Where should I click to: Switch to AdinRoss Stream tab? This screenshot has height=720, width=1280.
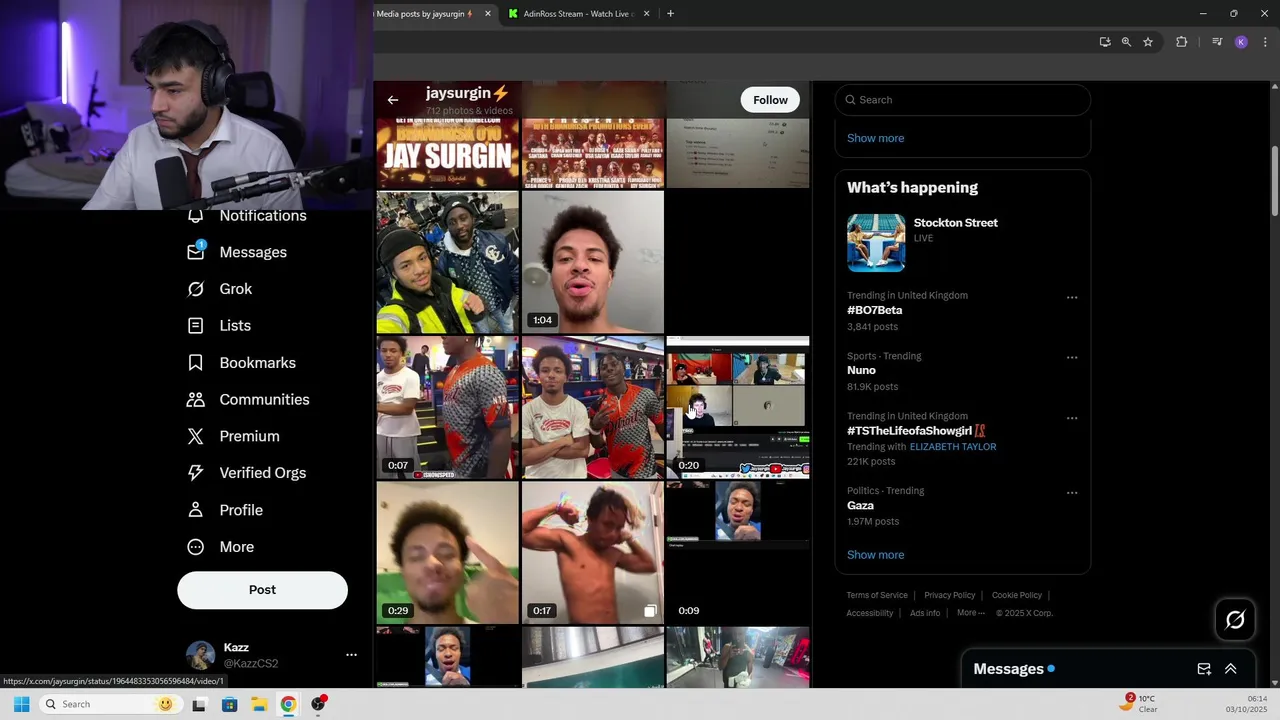(x=578, y=14)
